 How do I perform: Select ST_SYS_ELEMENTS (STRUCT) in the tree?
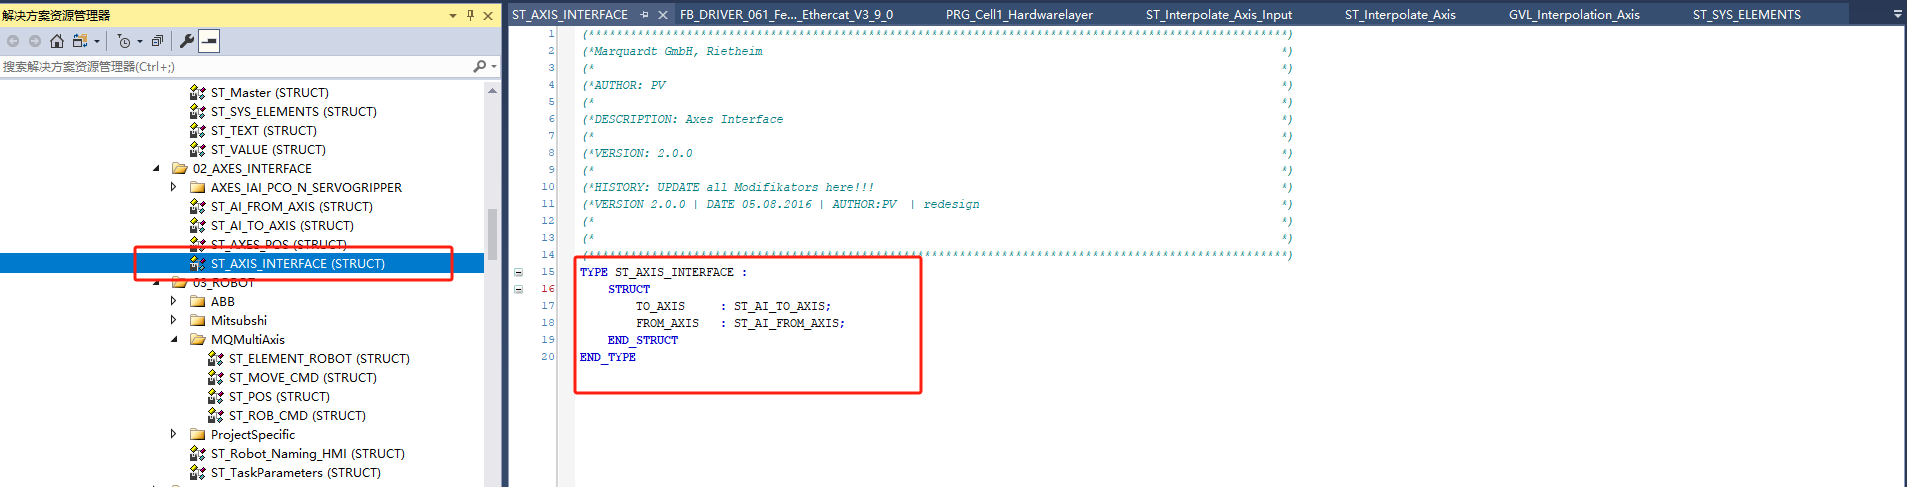293,111
